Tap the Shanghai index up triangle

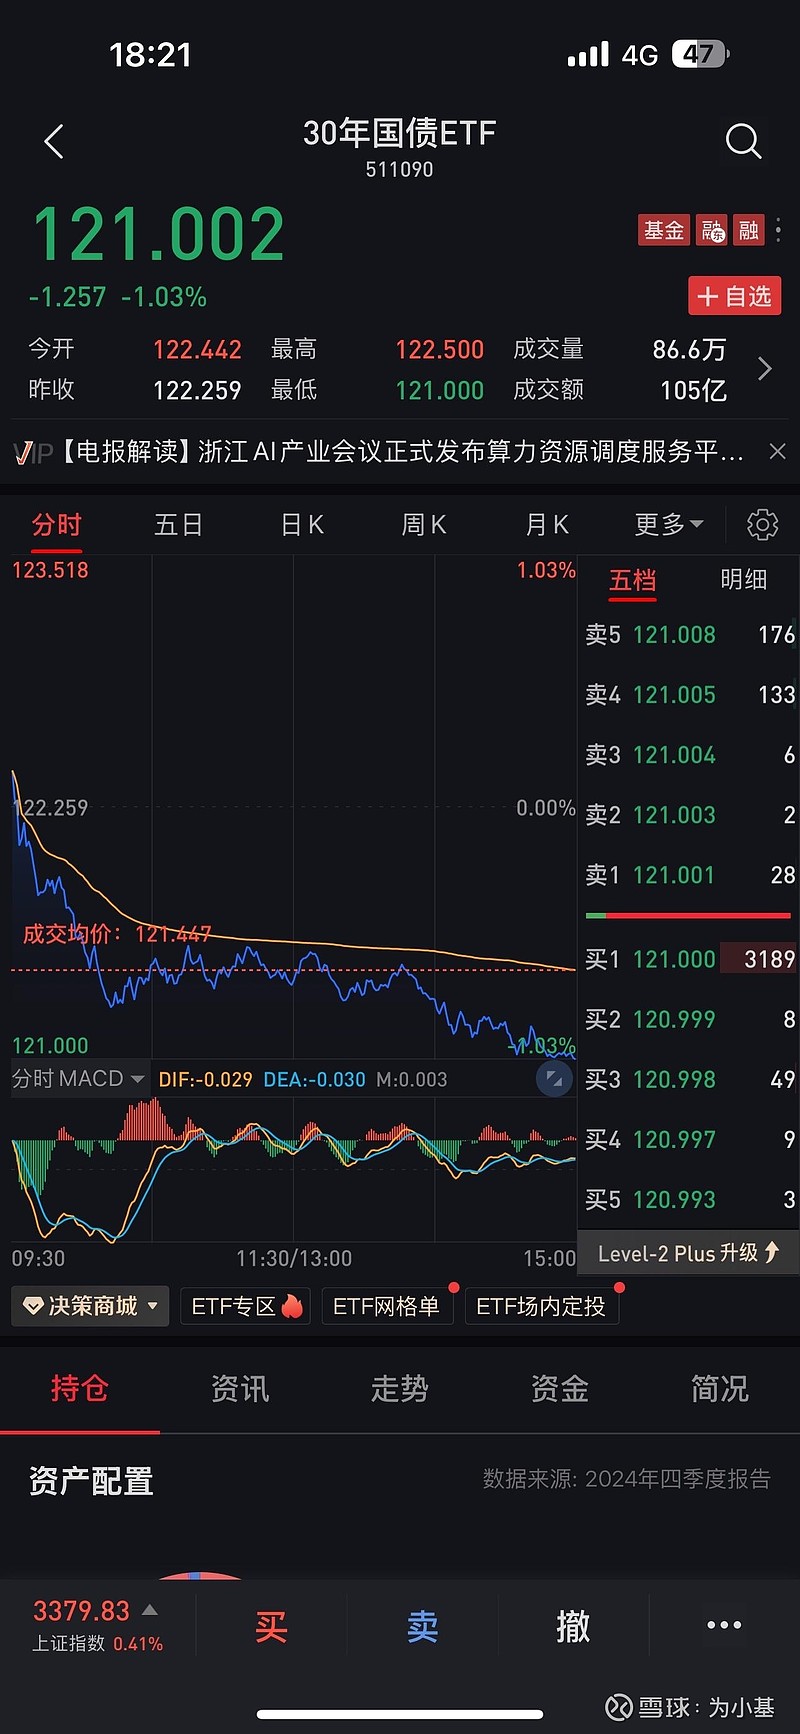tap(149, 1610)
